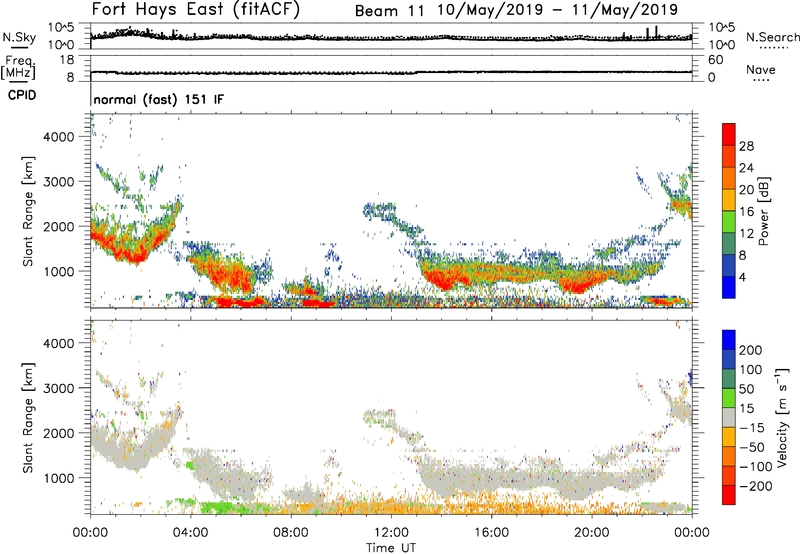The height and width of the screenshot is (554, 800).
Task: Select the '08:00' time axis tick
Action: pos(291,533)
